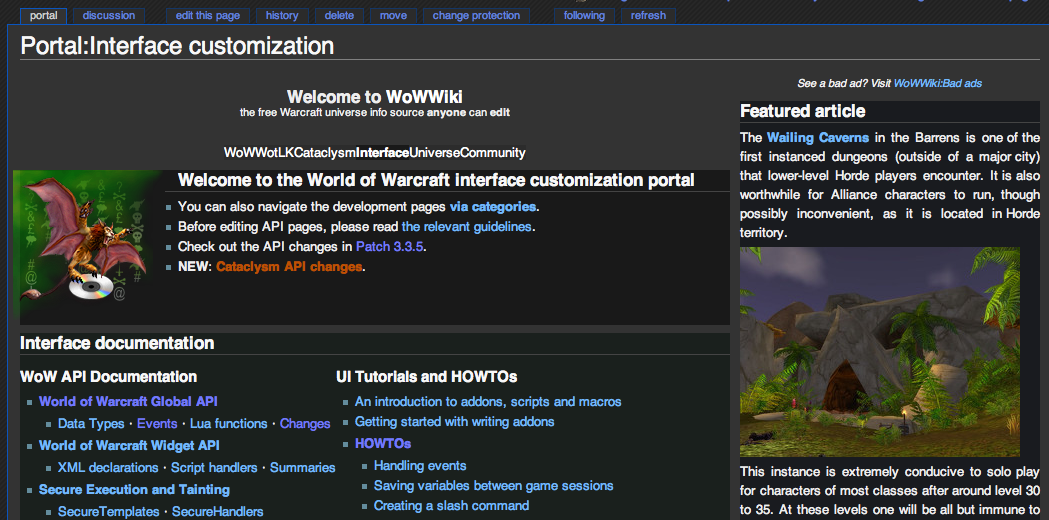This screenshot has height=520, width=1049.
Task: Open World of Warcraft Global API
Action: [128, 401]
